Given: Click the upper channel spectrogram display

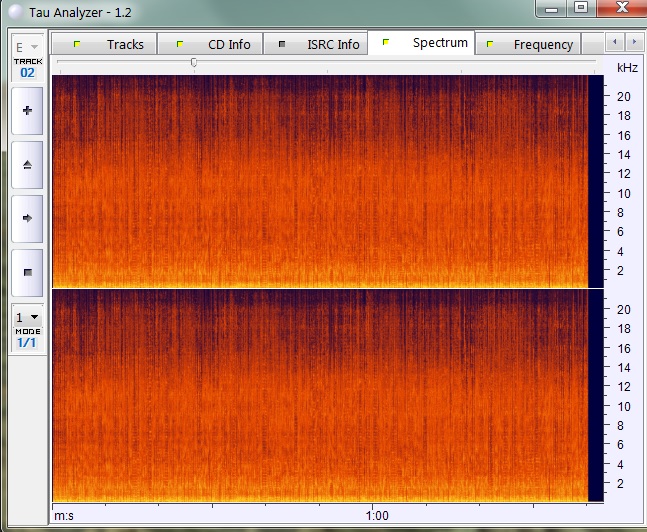Looking at the screenshot, I should click(x=319, y=180).
